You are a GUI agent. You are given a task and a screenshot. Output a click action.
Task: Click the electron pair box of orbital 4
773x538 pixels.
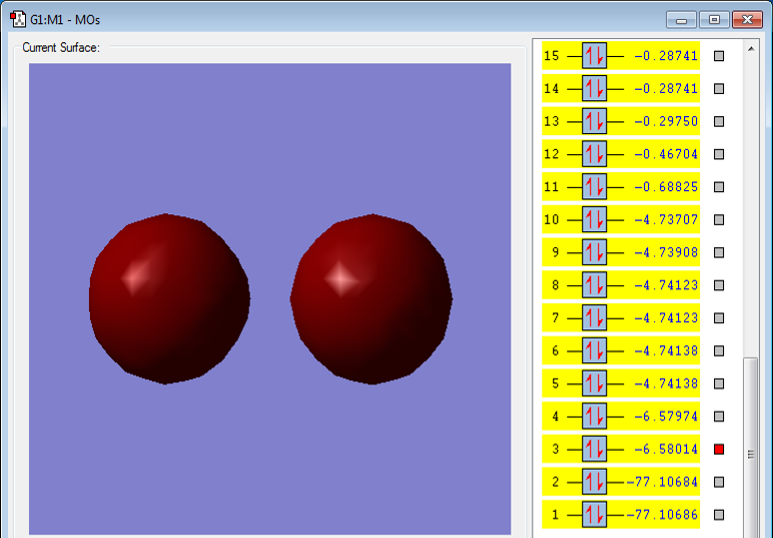(x=594, y=416)
